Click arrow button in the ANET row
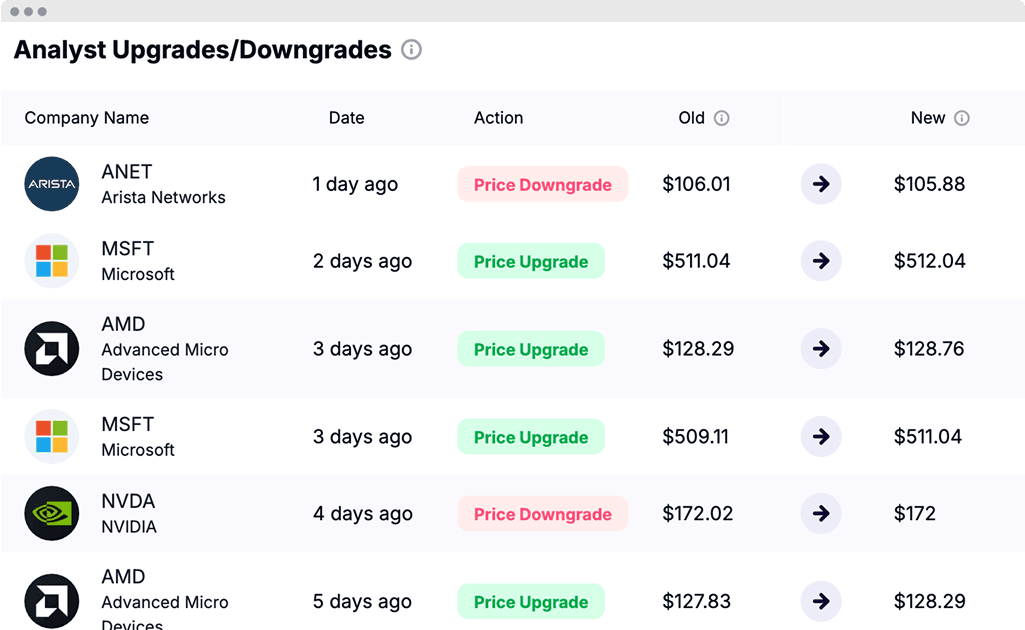The image size is (1025, 630). (821, 184)
